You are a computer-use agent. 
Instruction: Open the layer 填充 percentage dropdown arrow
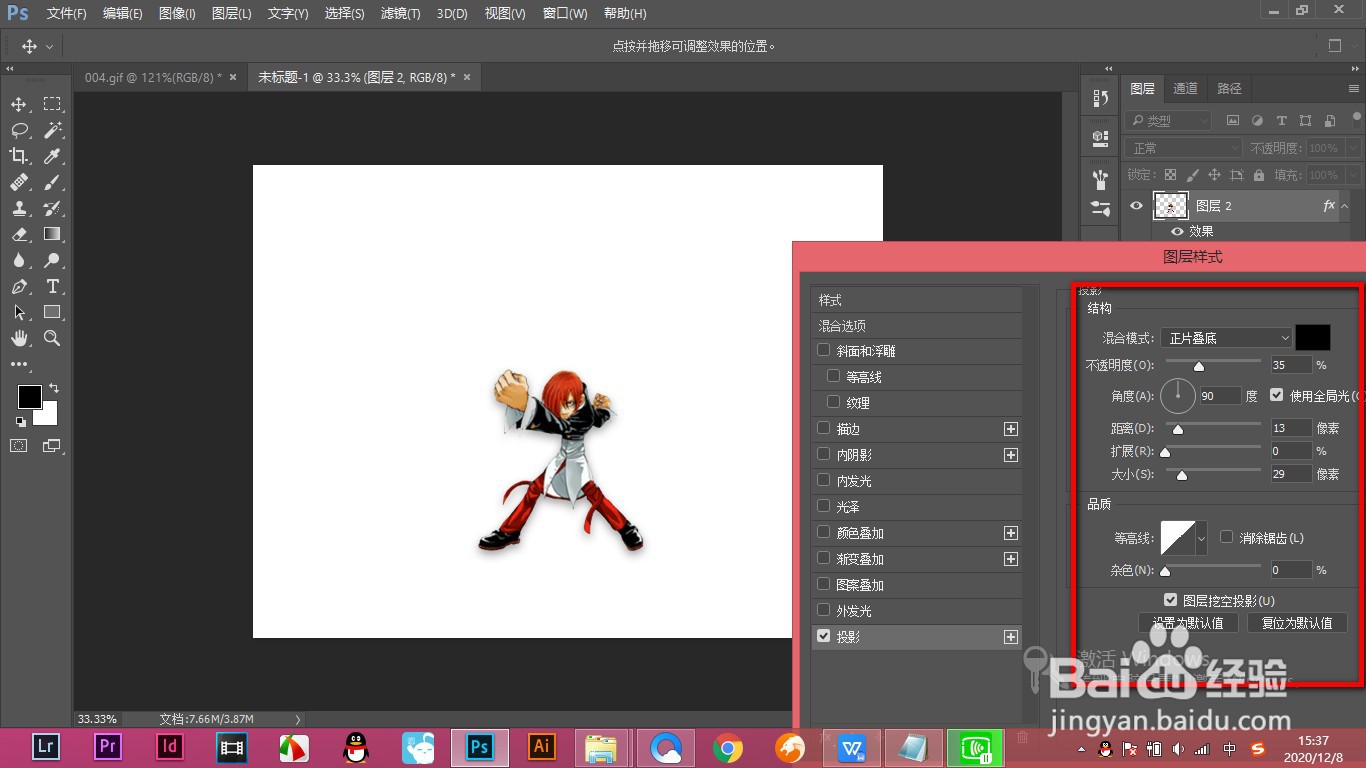pyautogui.click(x=1352, y=175)
